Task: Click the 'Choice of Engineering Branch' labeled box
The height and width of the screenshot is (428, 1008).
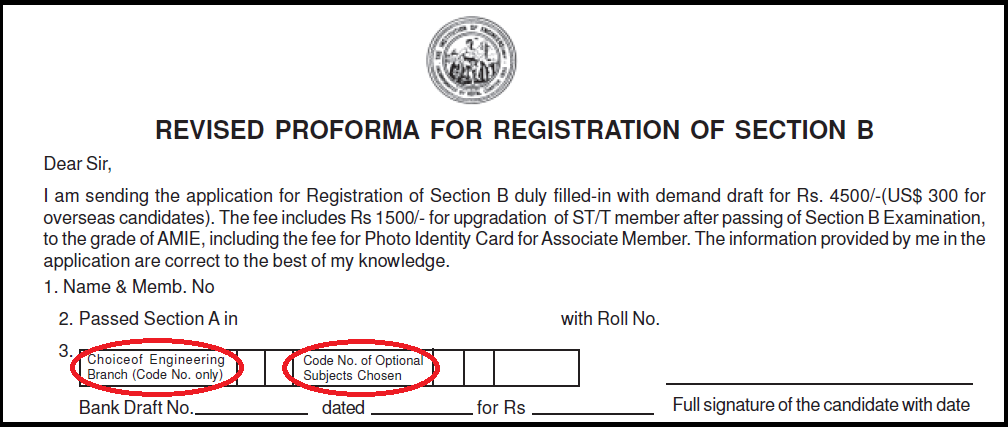Action: coord(160,367)
